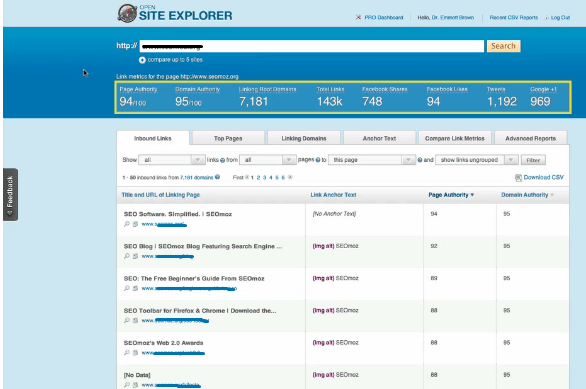Click the Linking Root Domains metric 7,181
586x389 pixels.
[x=254, y=102]
